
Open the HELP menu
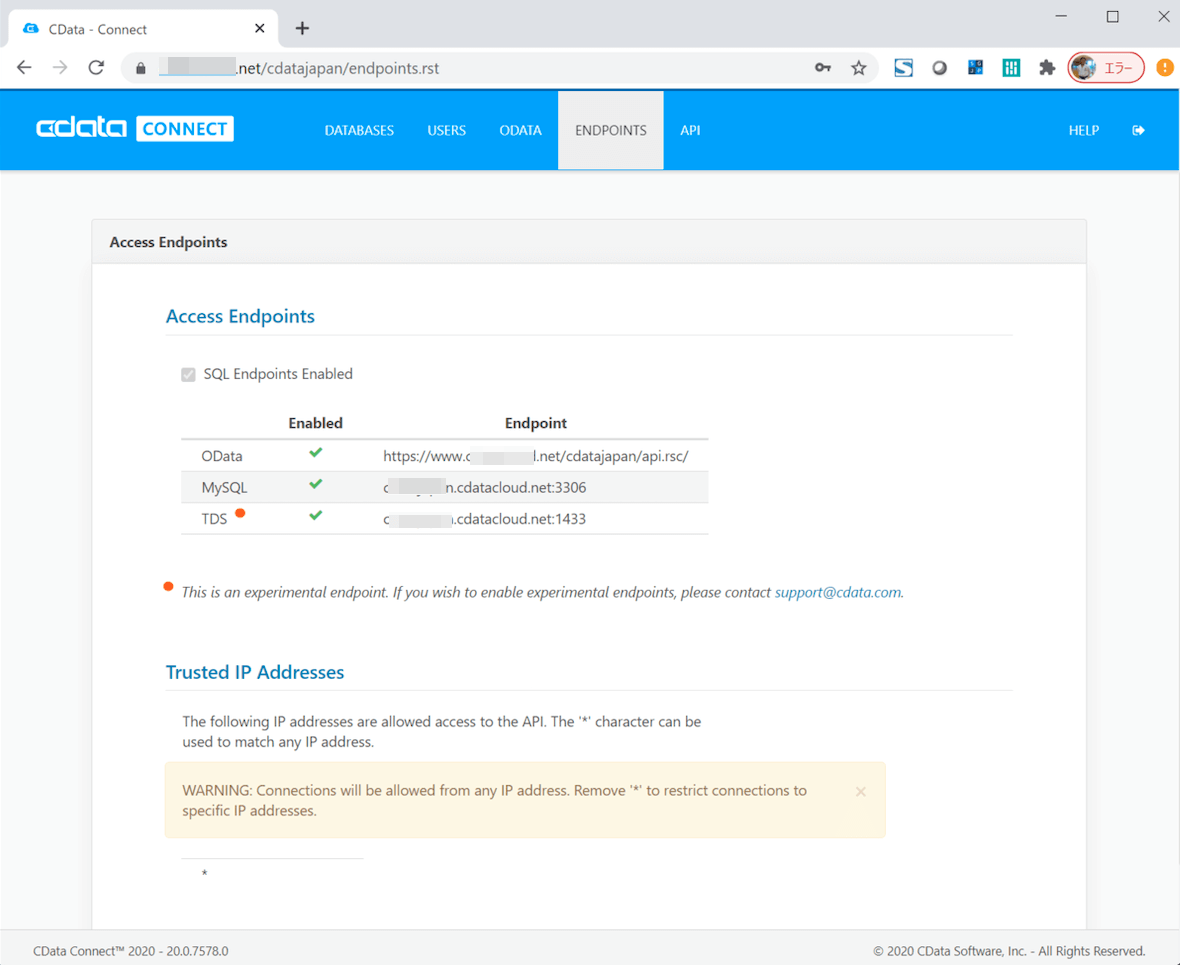point(1084,130)
